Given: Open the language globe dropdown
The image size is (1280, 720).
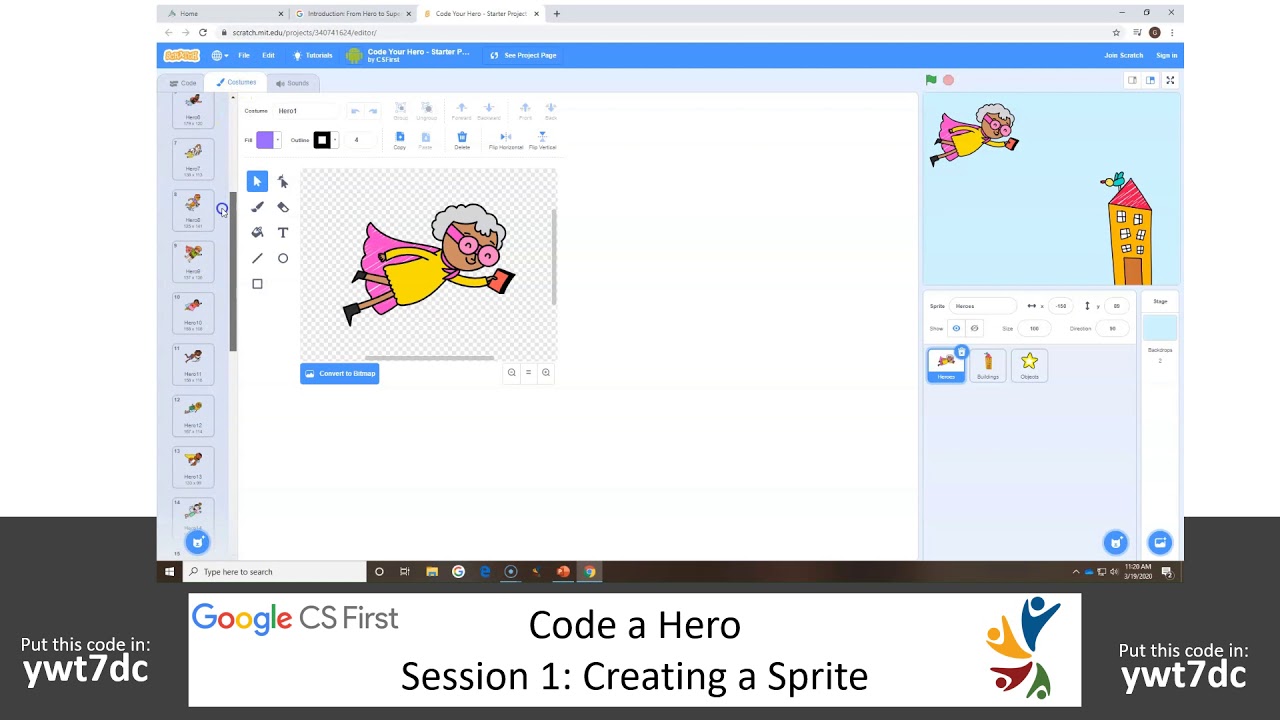Looking at the screenshot, I should coord(219,55).
